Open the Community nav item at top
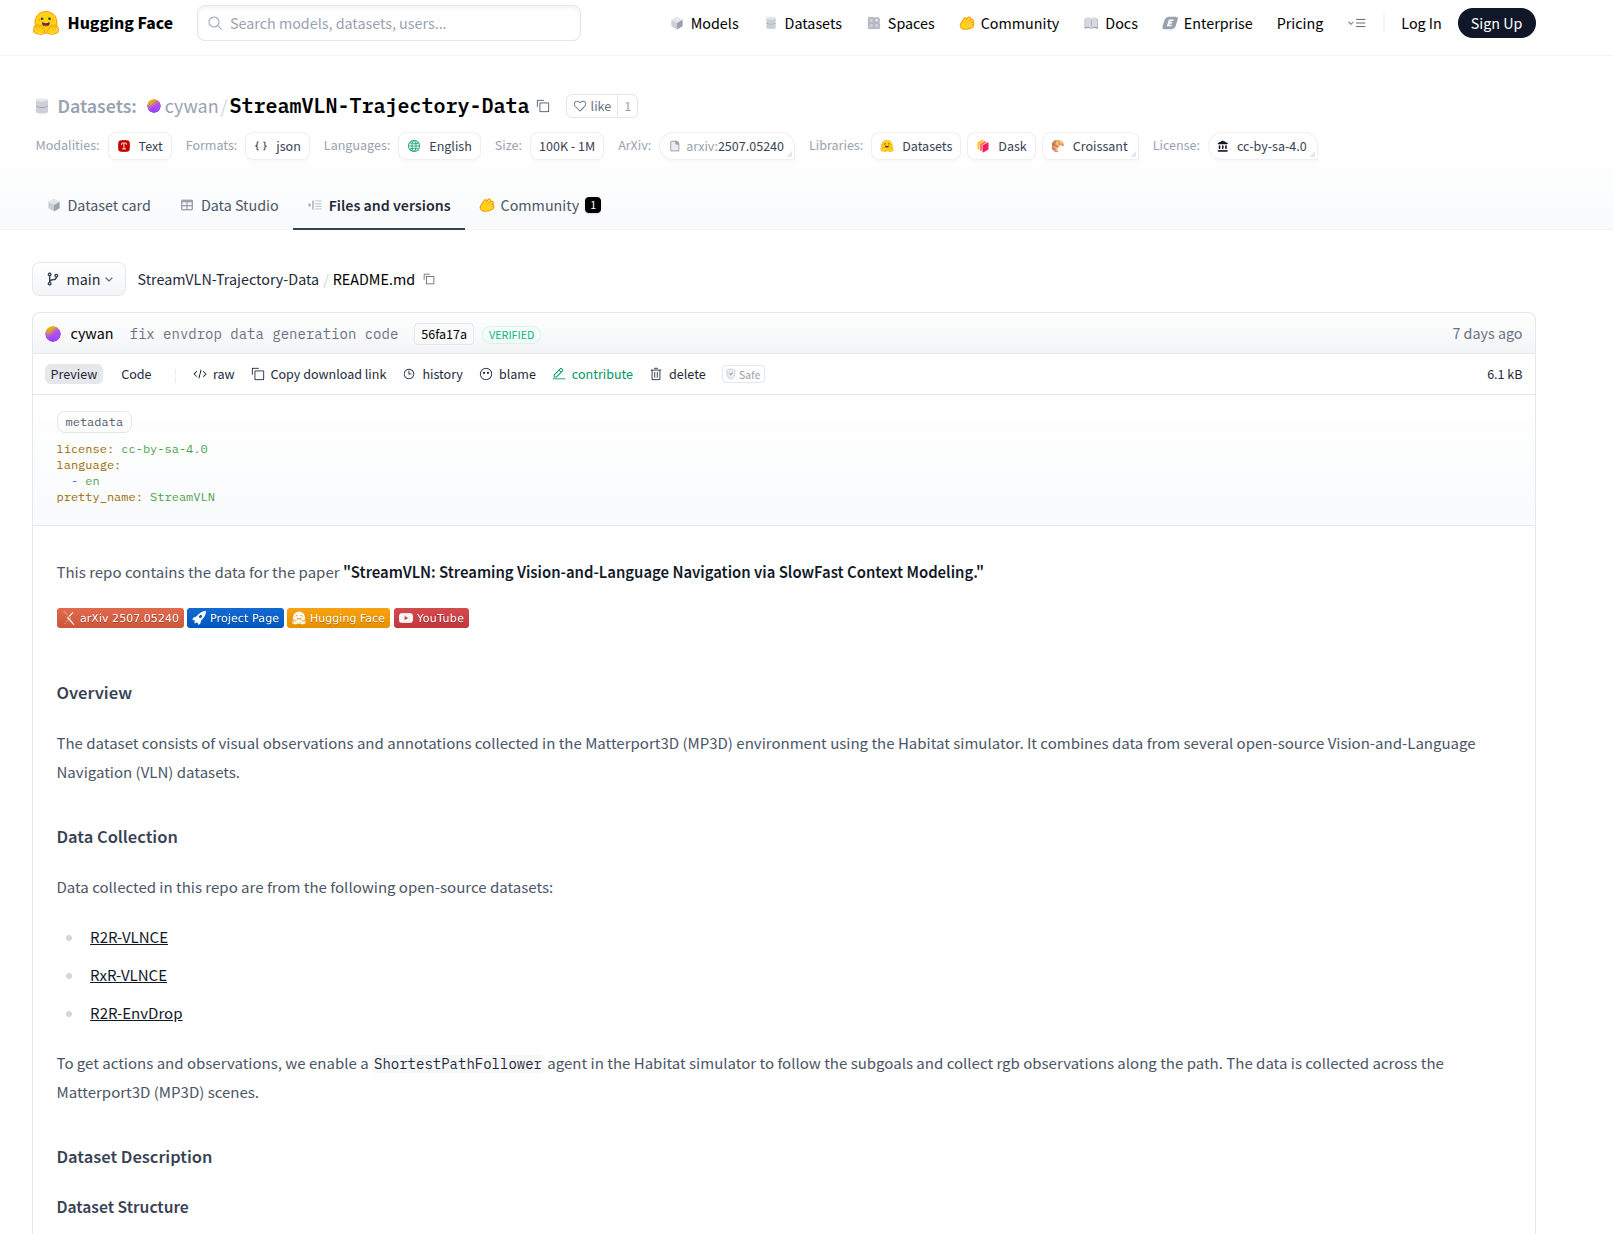Screen dimensions: 1613x1234 click(x=1009, y=23)
